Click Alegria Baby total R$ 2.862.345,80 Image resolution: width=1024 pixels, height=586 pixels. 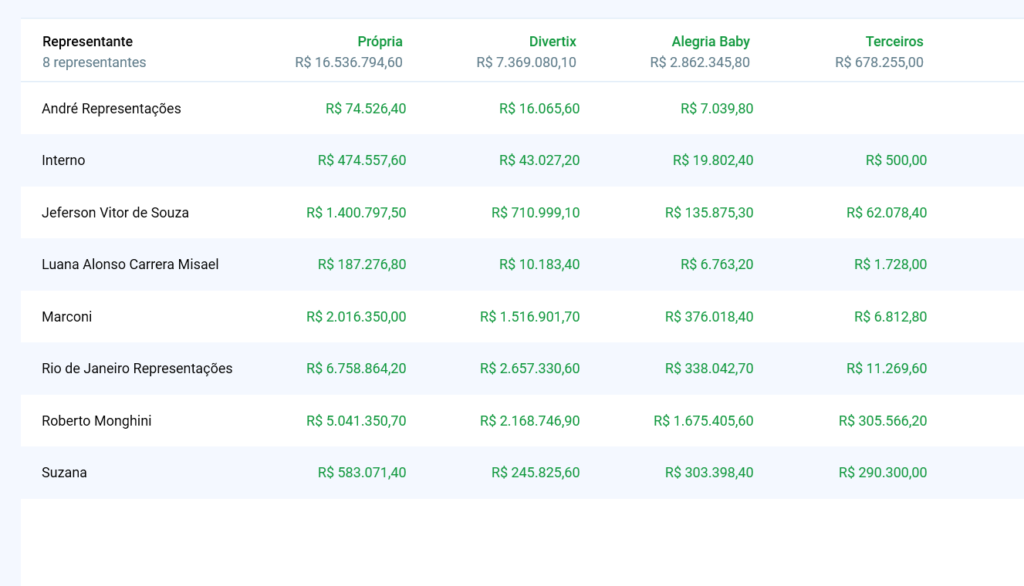[700, 63]
